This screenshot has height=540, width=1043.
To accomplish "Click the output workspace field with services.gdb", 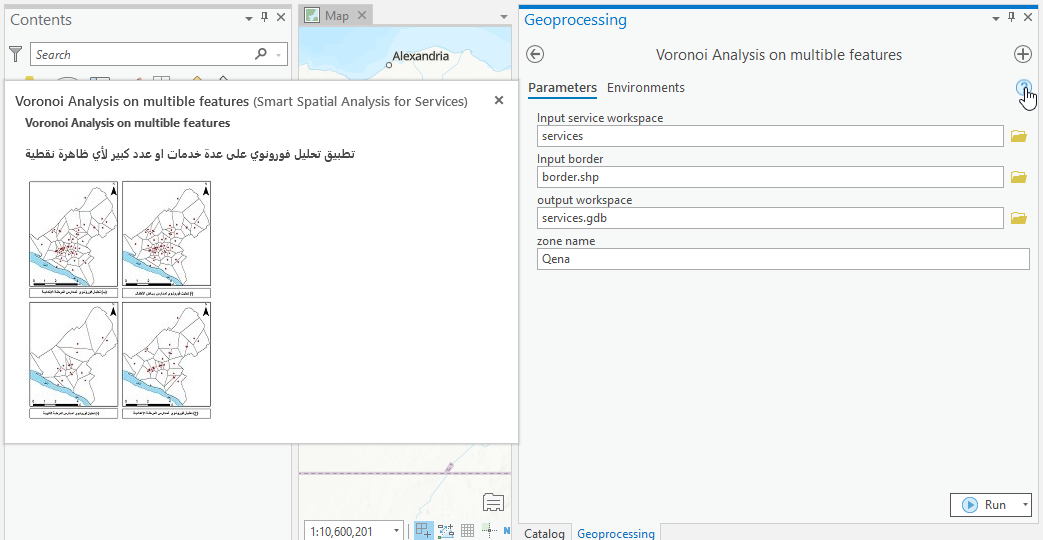I will 770,218.
